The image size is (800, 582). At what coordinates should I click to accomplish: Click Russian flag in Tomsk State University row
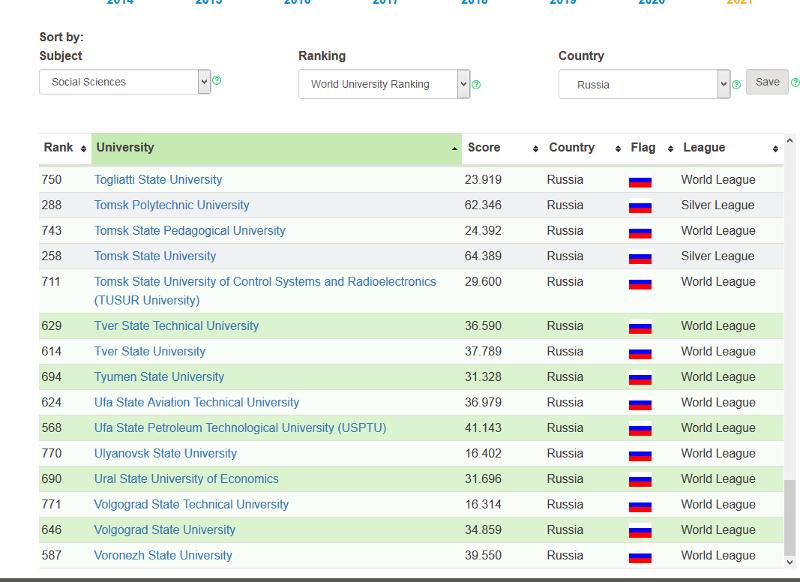[640, 257]
